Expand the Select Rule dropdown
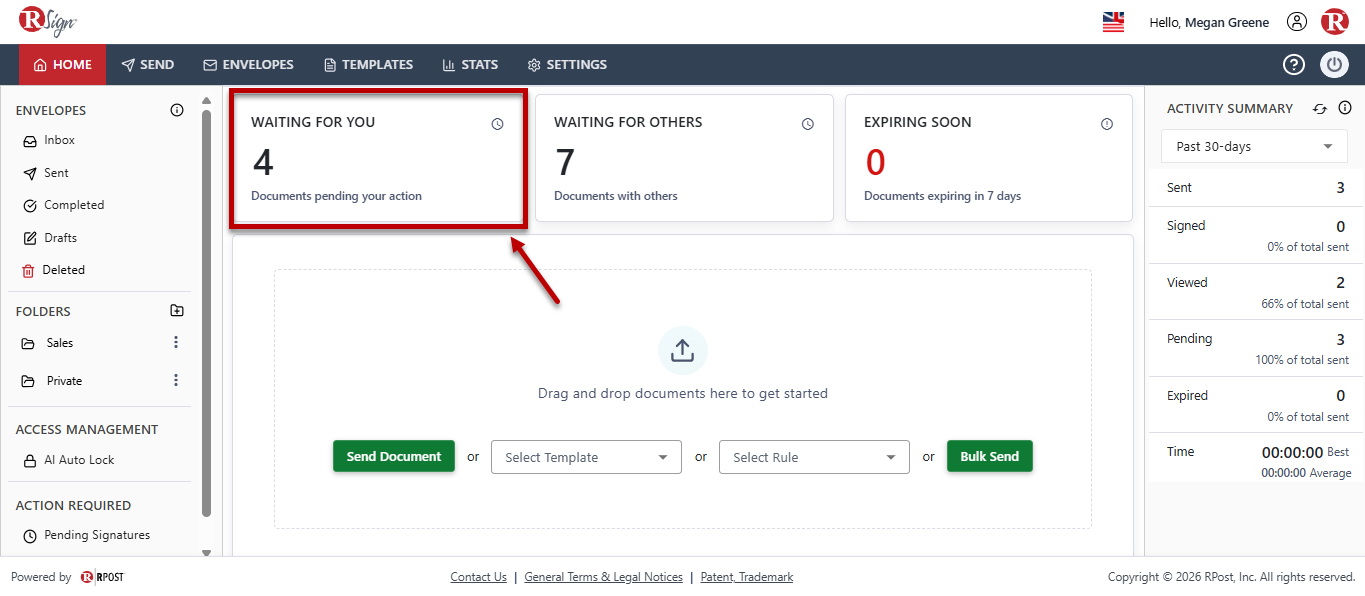The height and width of the screenshot is (596, 1365). tap(814, 457)
